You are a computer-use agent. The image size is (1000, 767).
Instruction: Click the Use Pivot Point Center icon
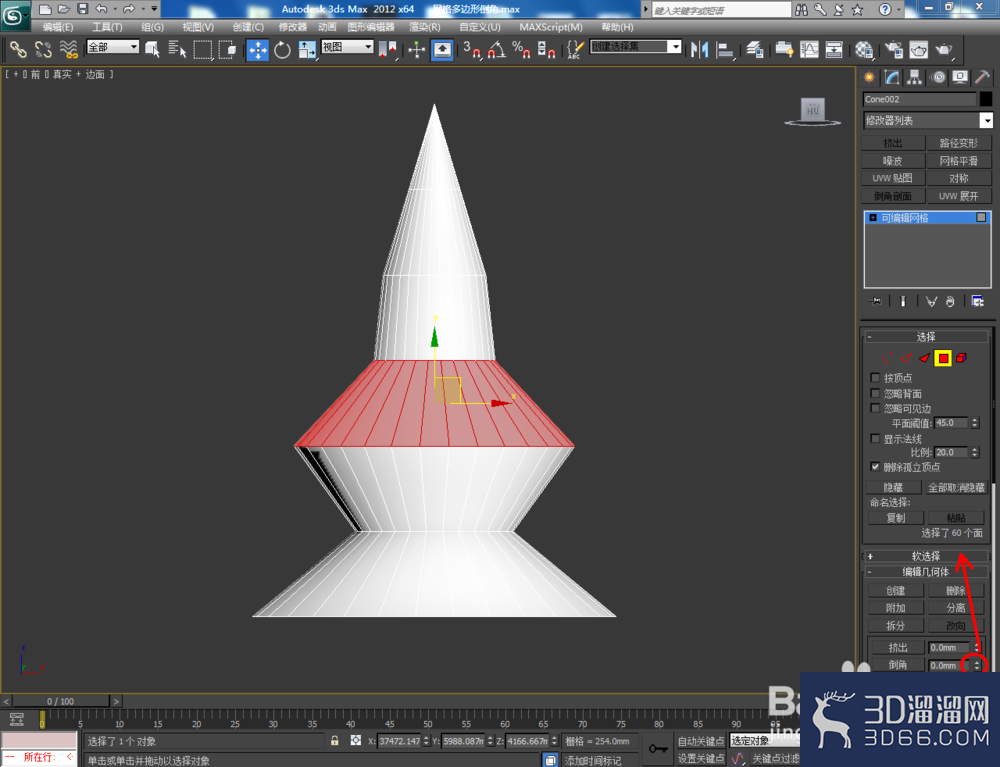coord(387,49)
